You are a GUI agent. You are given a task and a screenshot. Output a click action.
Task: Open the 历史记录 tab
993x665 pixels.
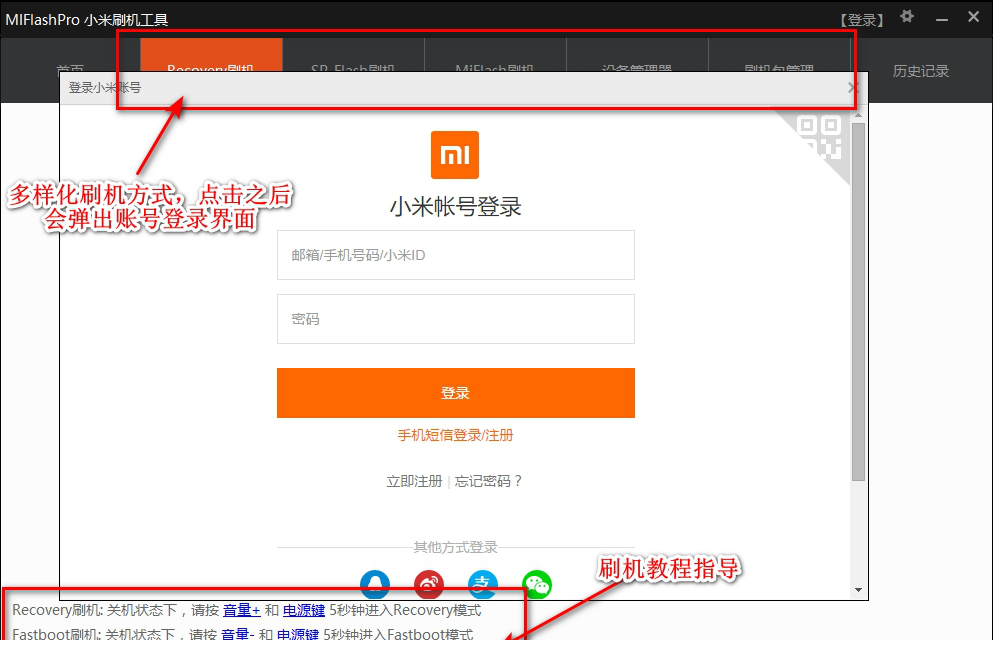coord(921,71)
